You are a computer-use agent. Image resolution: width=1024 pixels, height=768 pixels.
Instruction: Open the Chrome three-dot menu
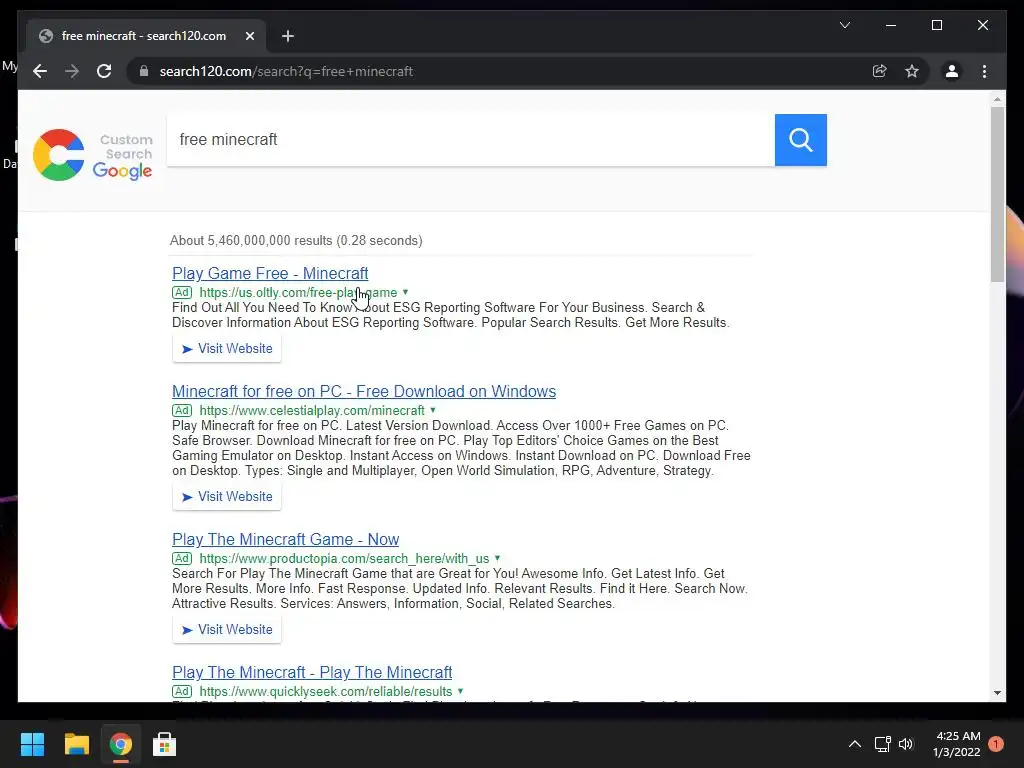985,71
